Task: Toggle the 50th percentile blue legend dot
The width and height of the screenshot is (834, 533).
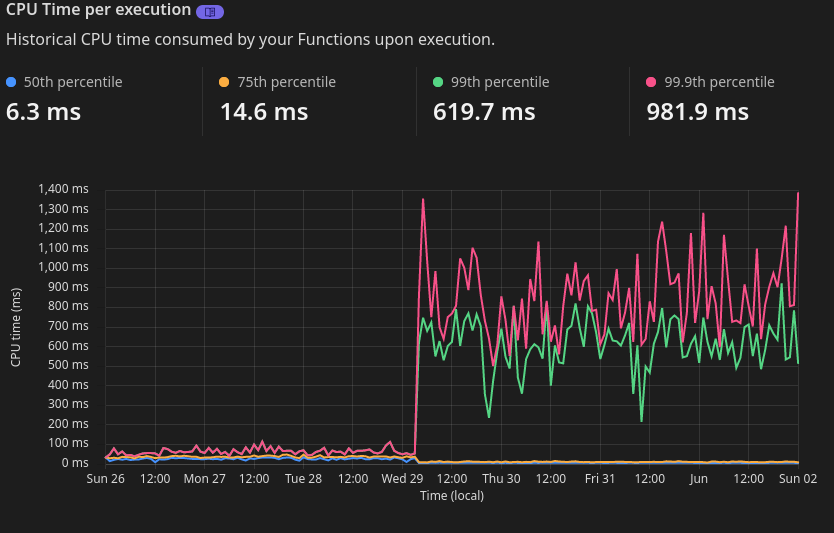Action: pyautogui.click(x=11, y=82)
